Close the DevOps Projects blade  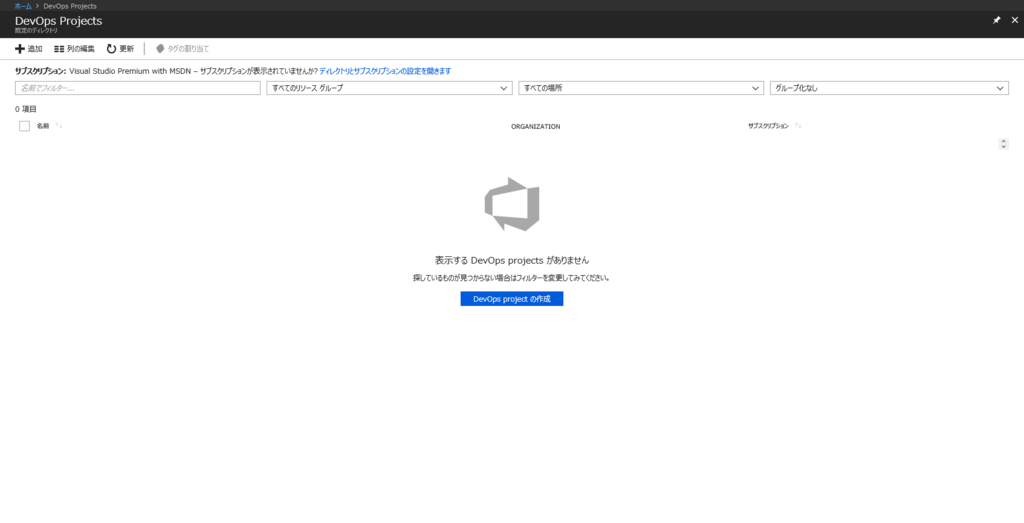coord(1015,20)
